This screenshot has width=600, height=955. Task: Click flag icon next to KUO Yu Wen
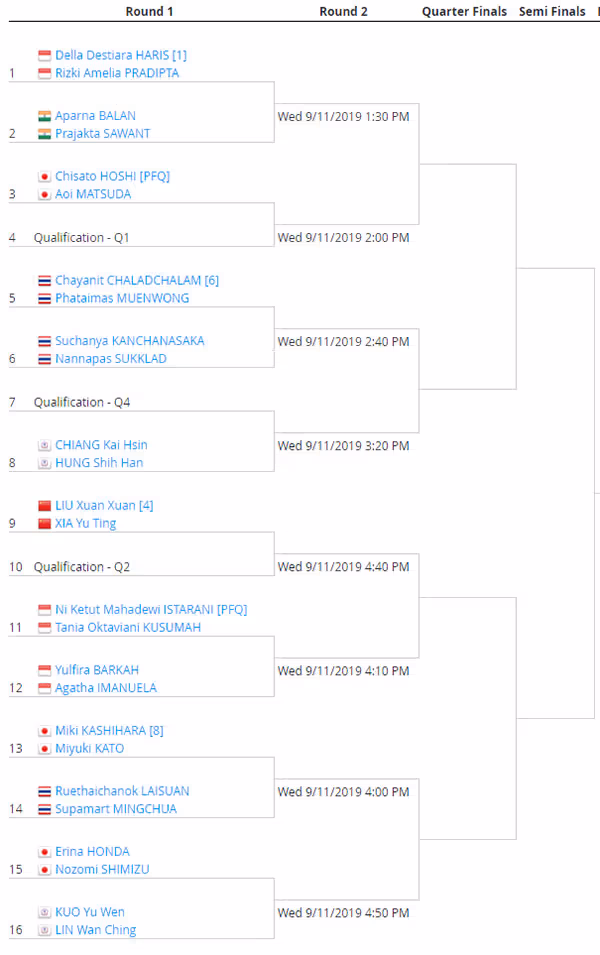coord(44,912)
